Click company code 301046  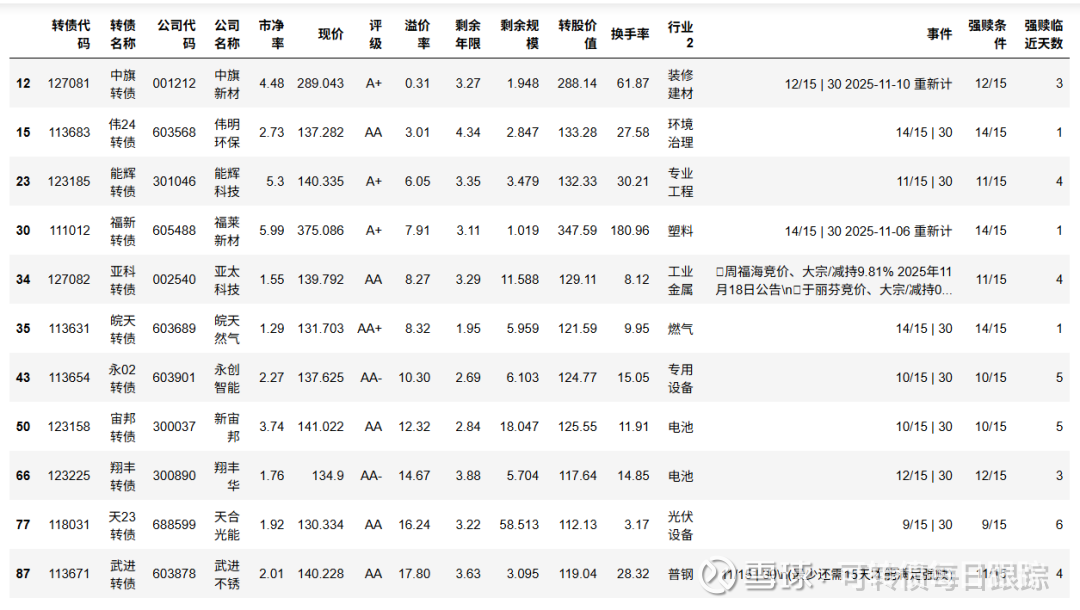pos(174,182)
